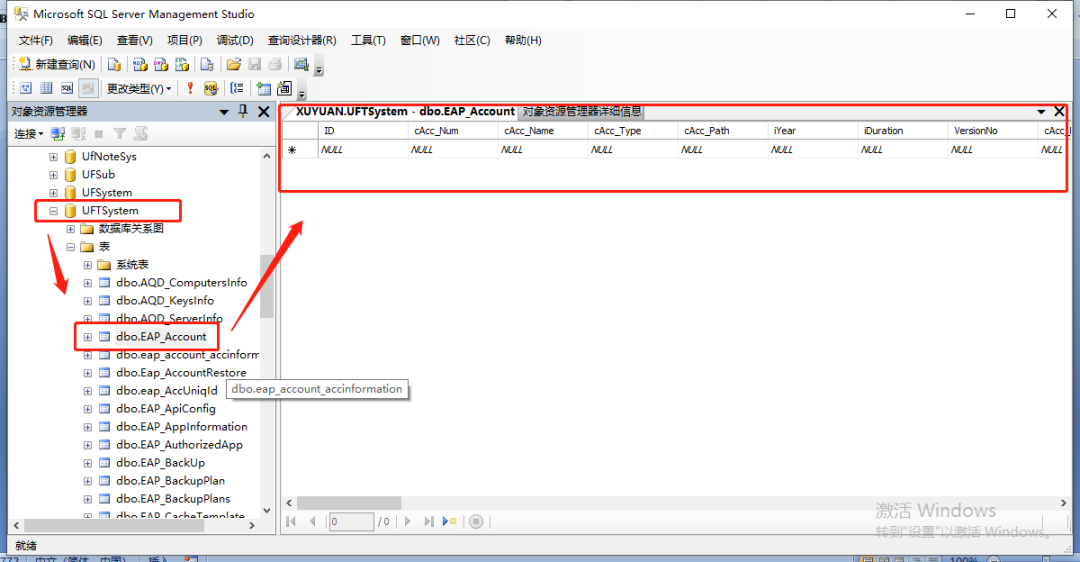Toggle the Show Criteria Pane grid button
1080x562 pixels.
tap(46, 88)
